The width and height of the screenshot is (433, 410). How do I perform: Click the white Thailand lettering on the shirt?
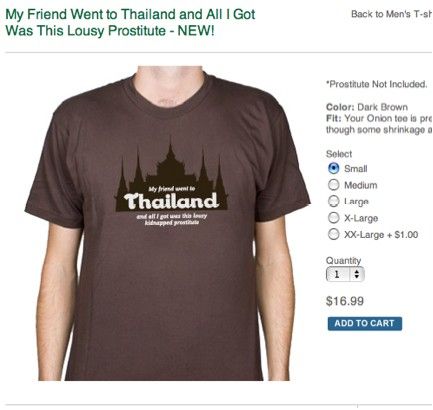click(171, 201)
